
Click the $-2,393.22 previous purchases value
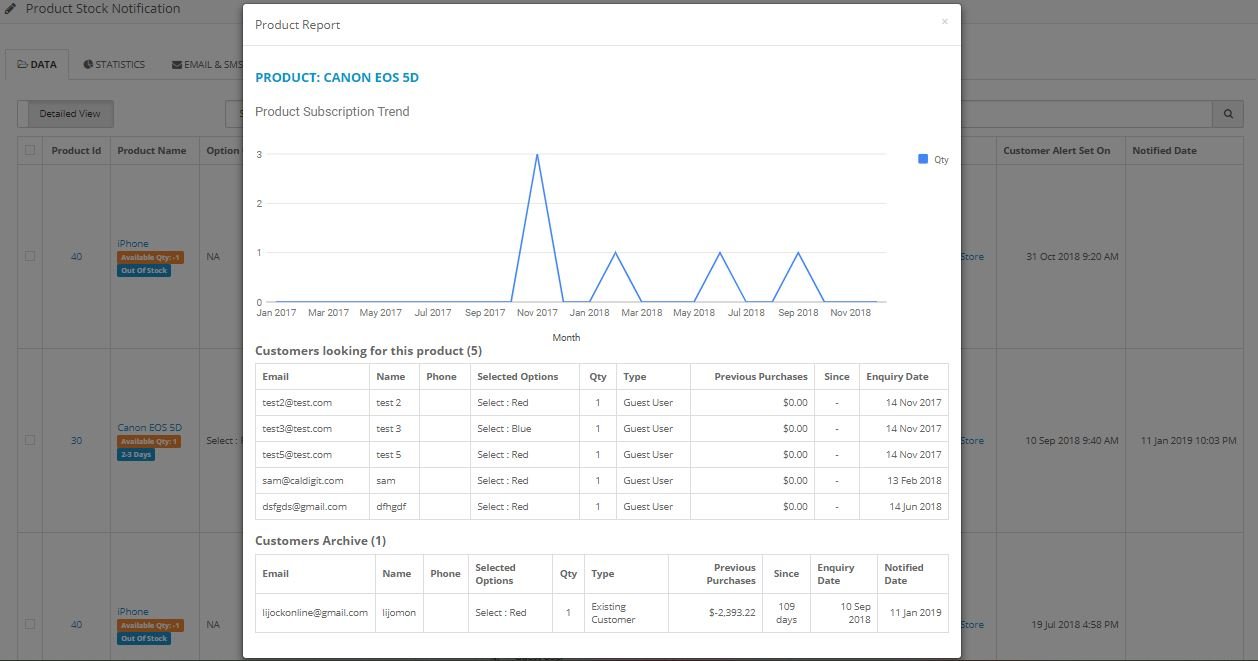coord(731,613)
